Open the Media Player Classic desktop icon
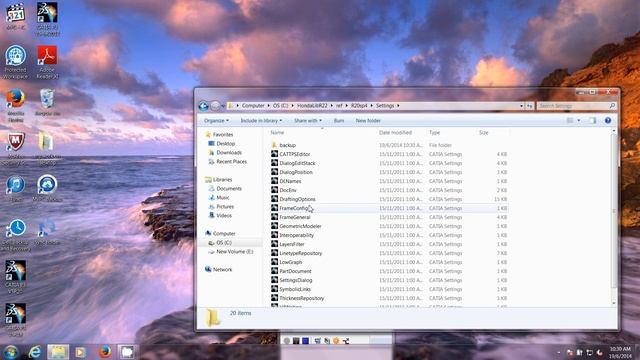The width and height of the screenshot is (640, 360). pos(16,13)
